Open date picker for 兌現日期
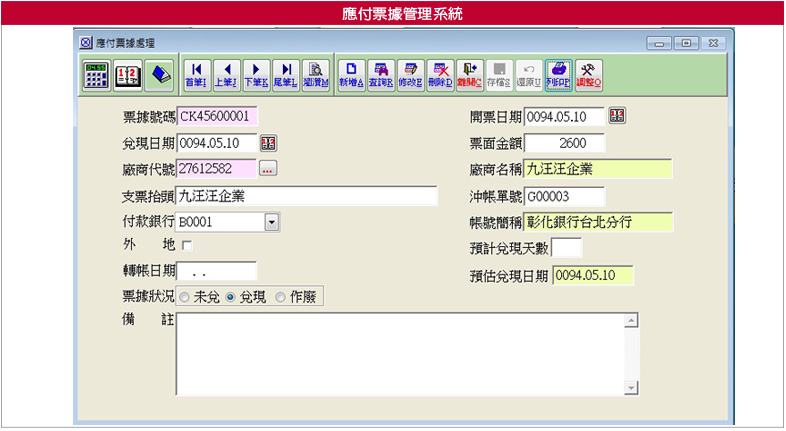 coord(268,142)
